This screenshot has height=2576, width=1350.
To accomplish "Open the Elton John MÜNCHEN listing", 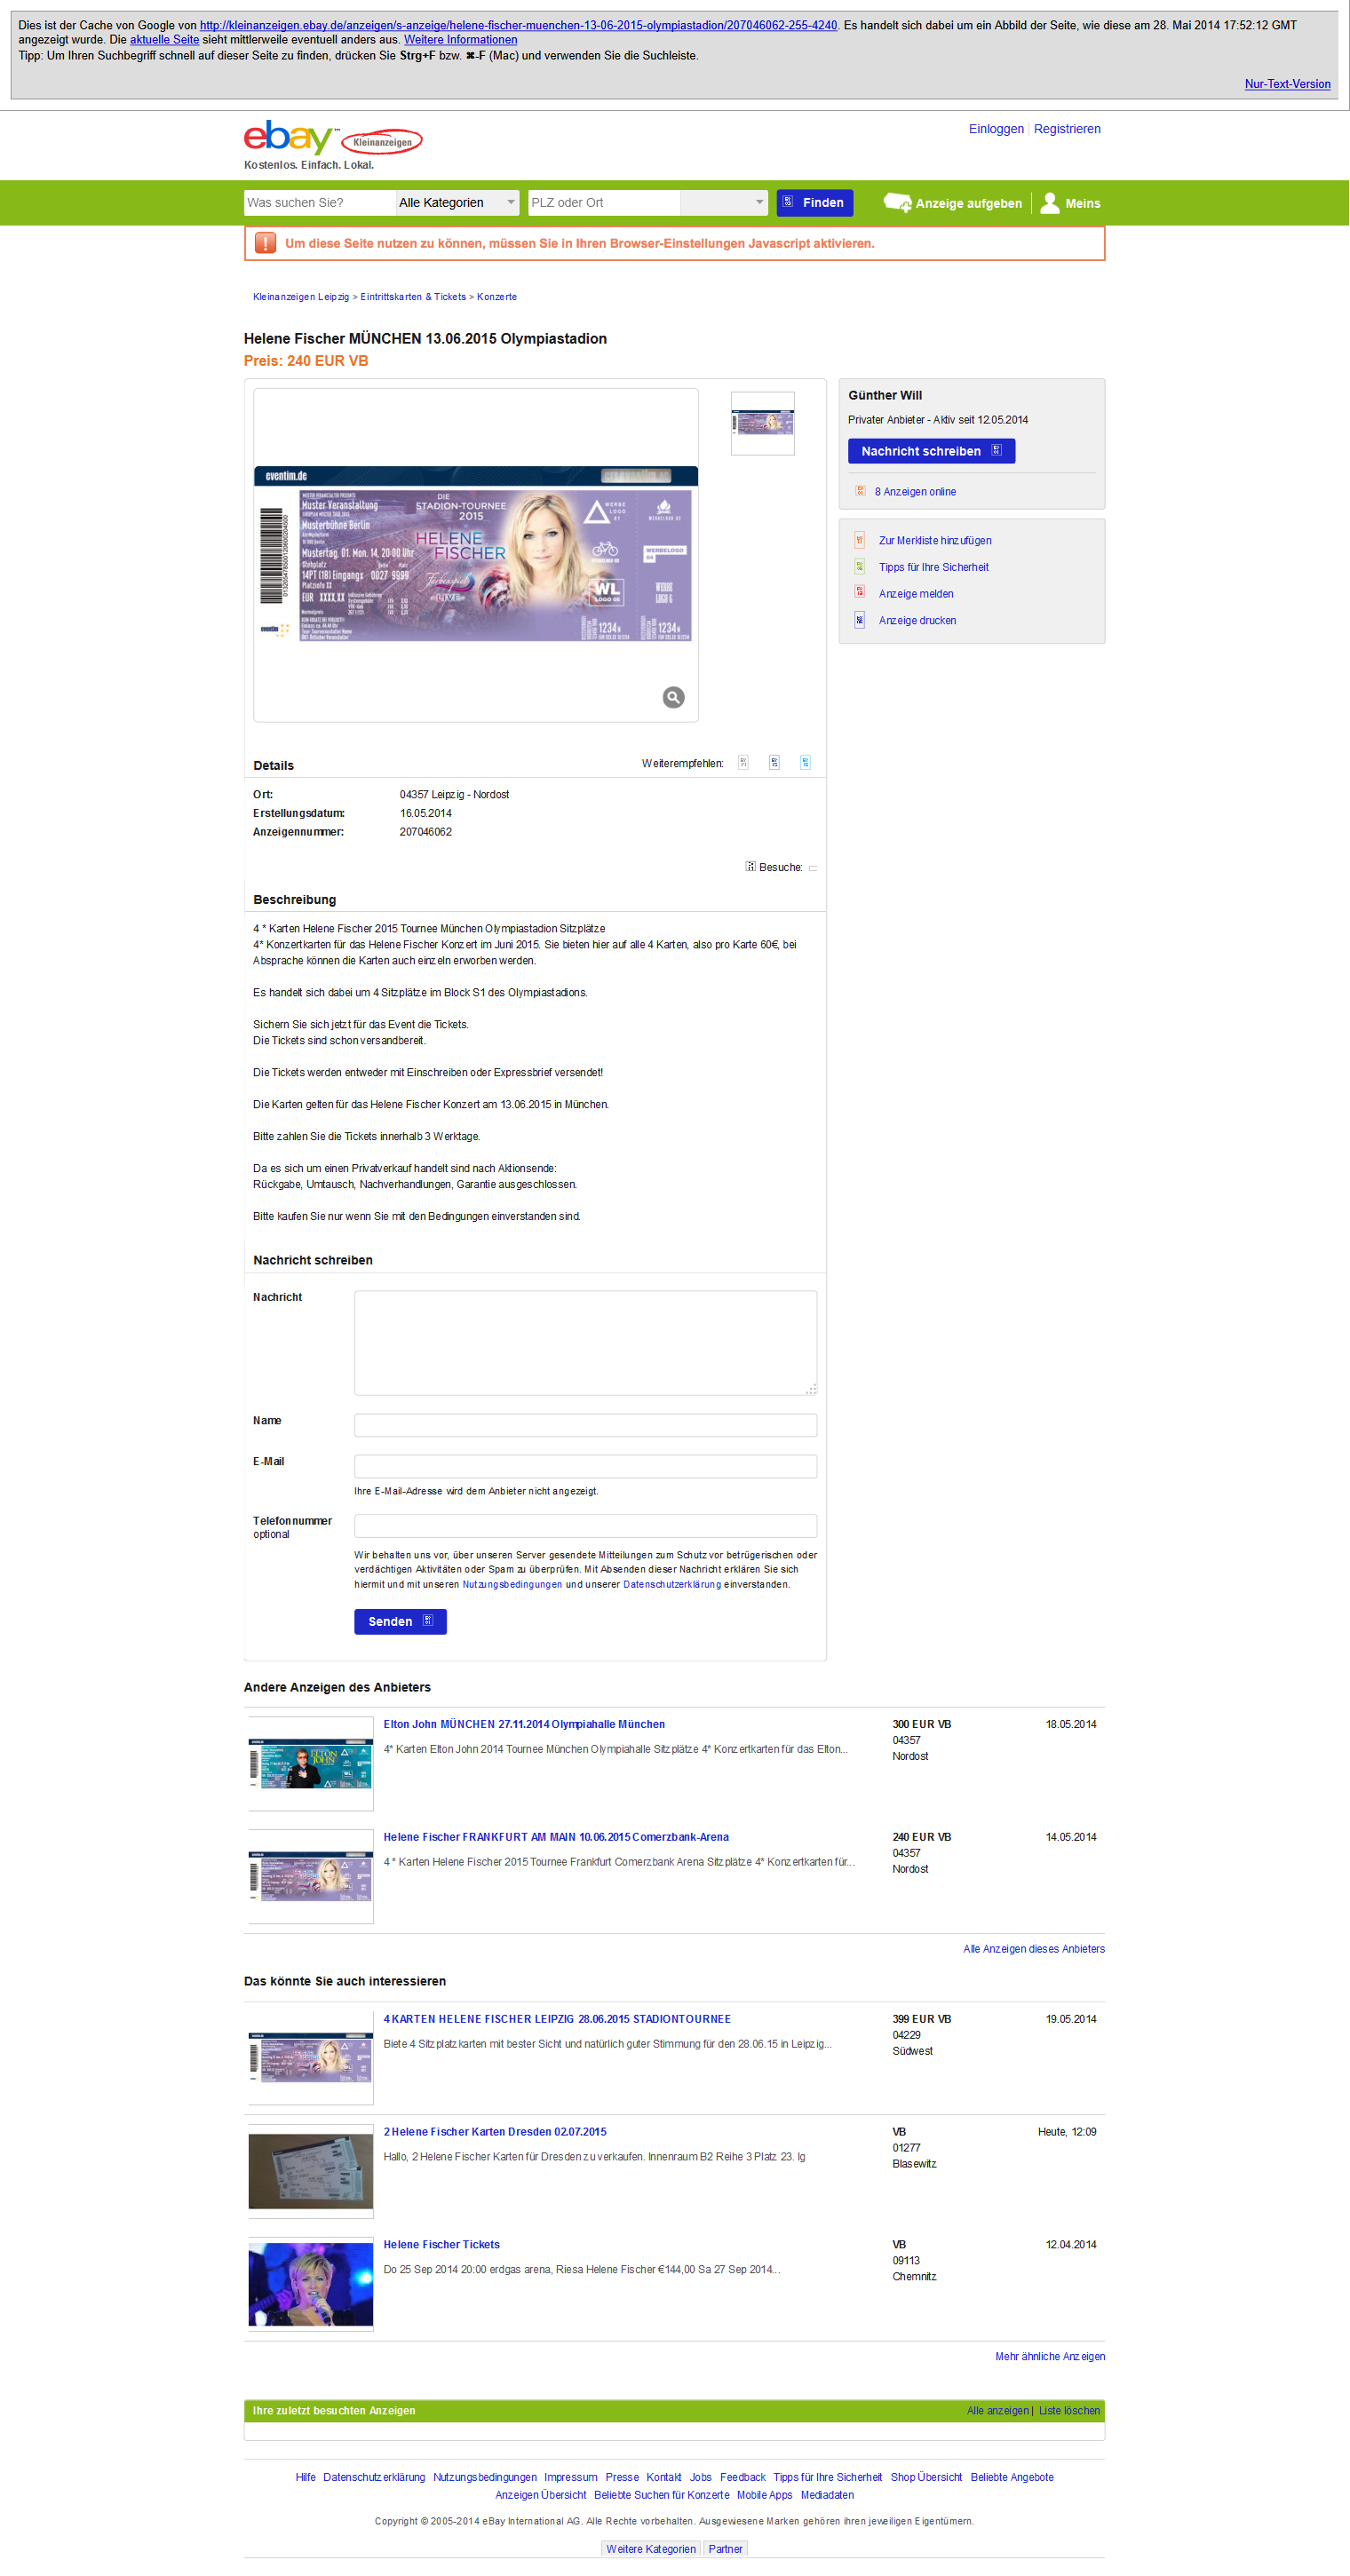I will click(524, 1724).
